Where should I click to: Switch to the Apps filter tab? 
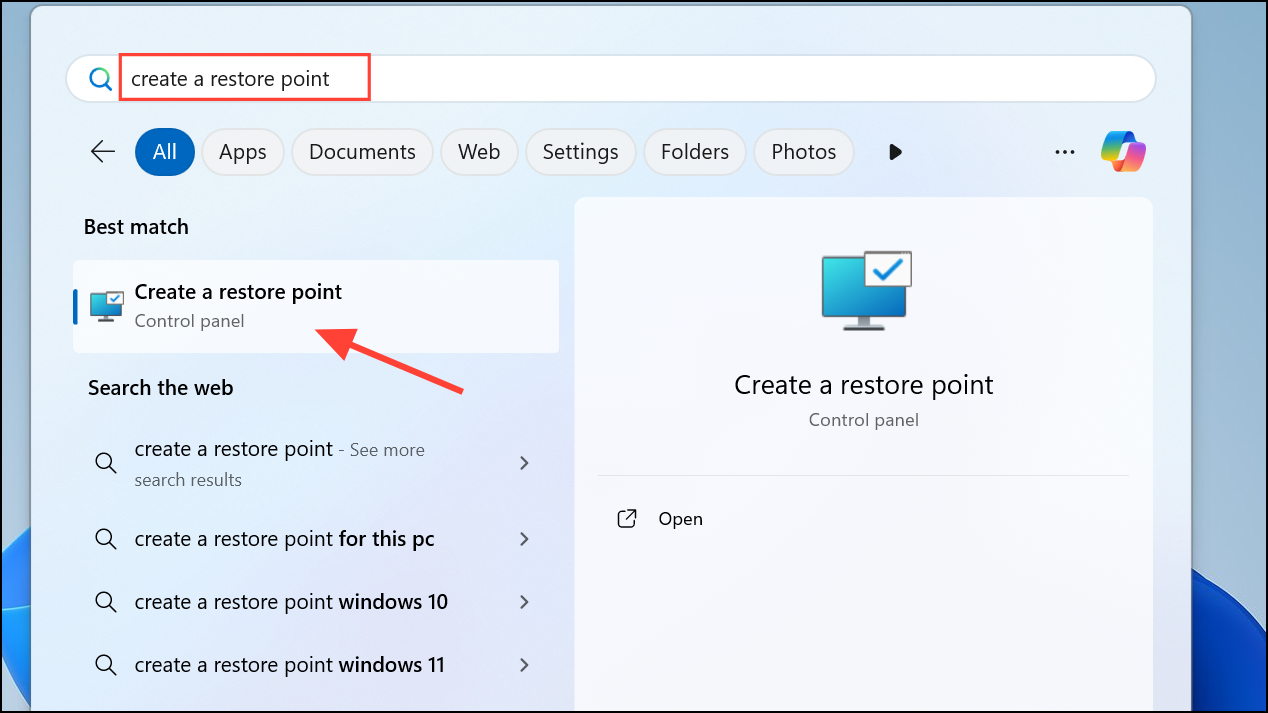(243, 152)
